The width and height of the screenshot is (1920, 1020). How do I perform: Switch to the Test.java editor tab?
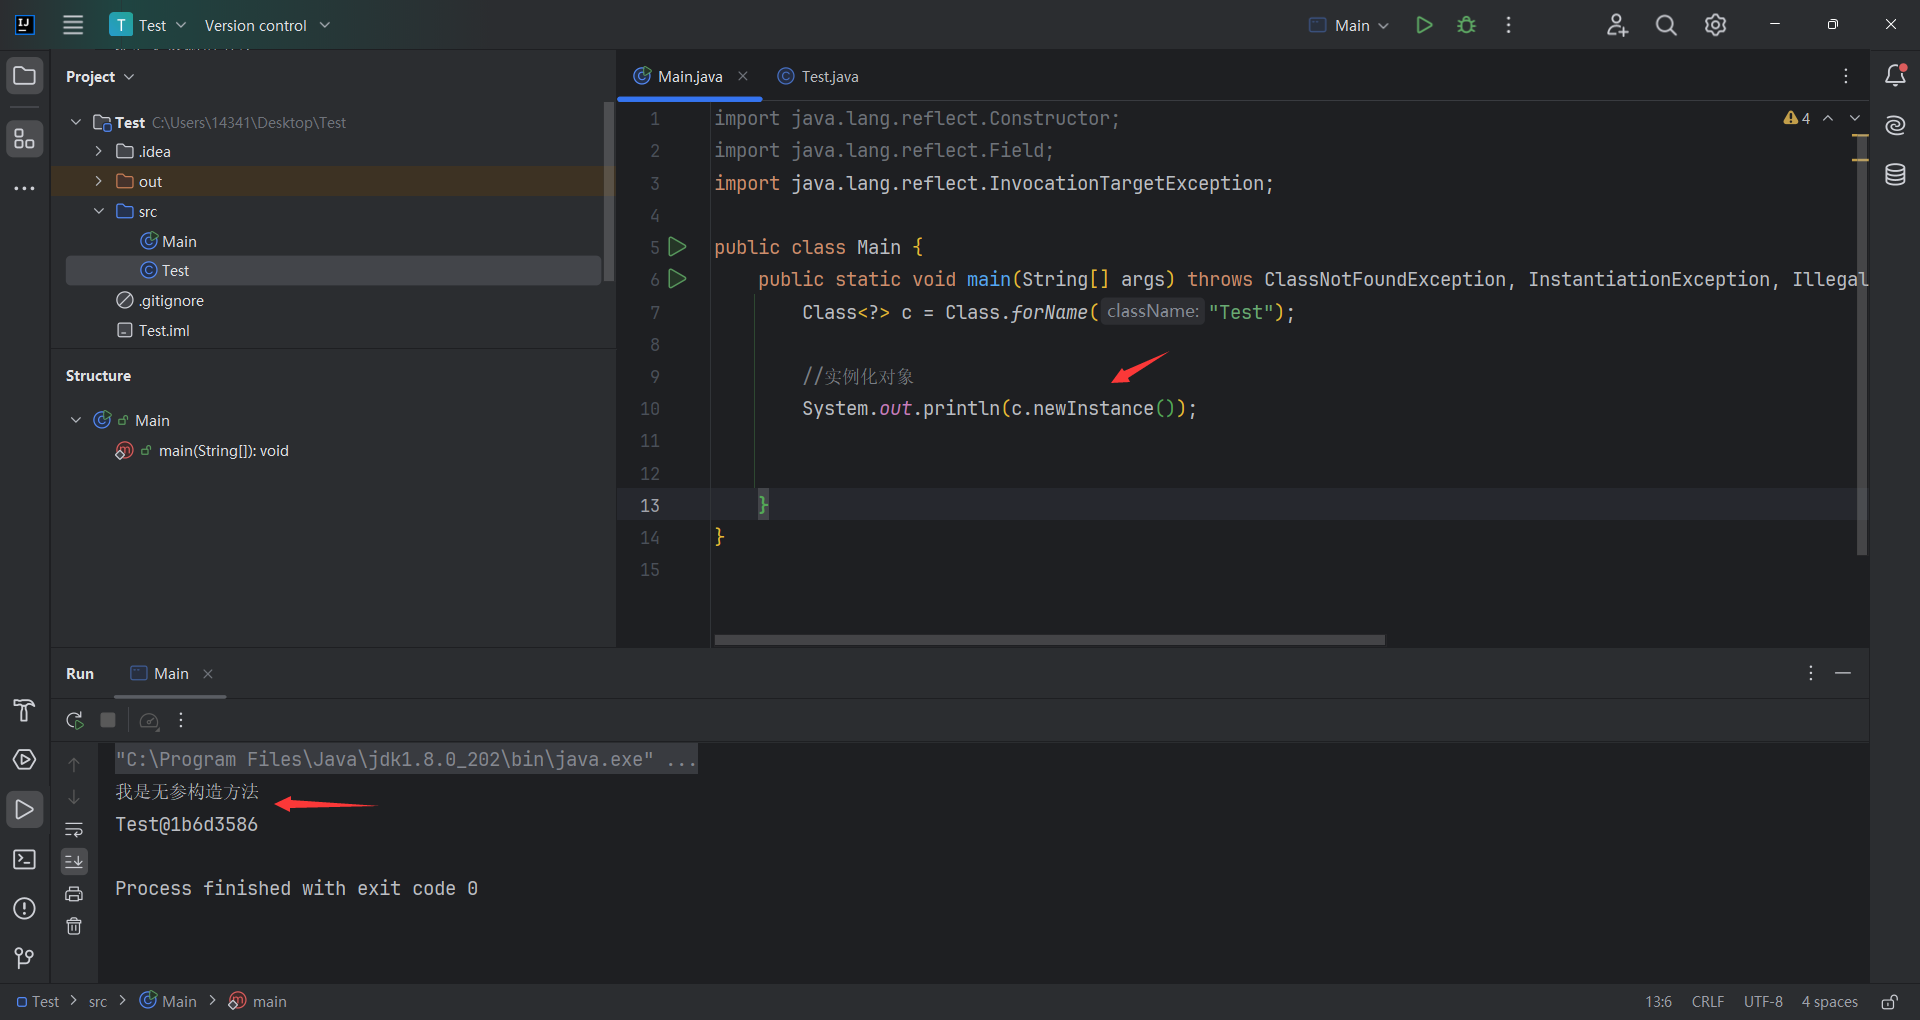pos(818,76)
